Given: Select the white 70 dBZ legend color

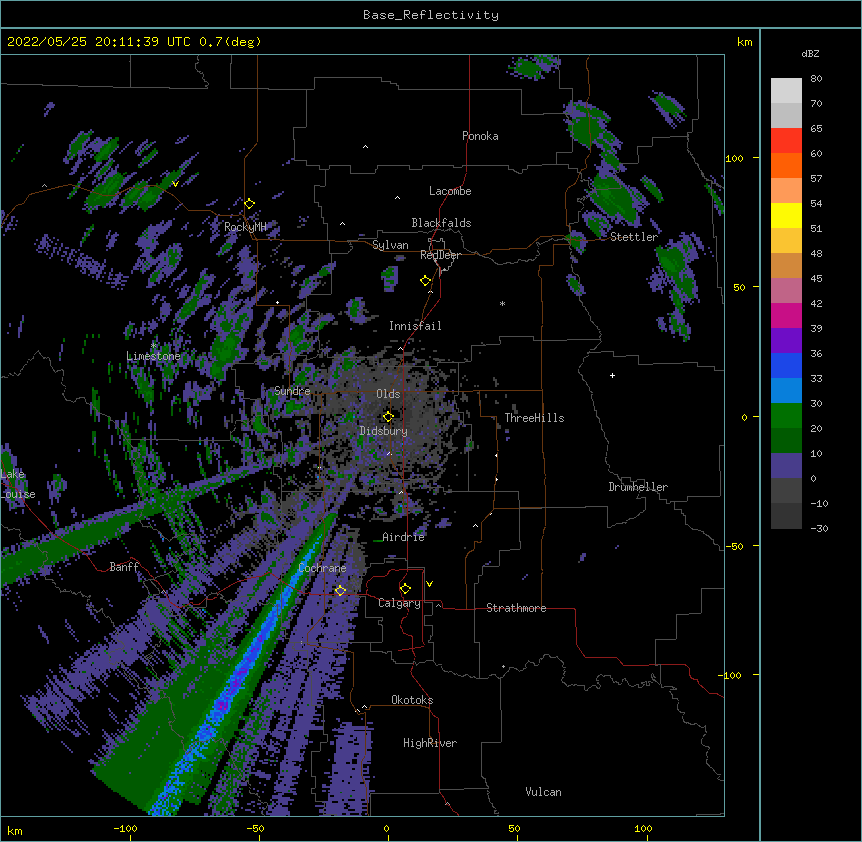Looking at the screenshot, I should [x=786, y=90].
